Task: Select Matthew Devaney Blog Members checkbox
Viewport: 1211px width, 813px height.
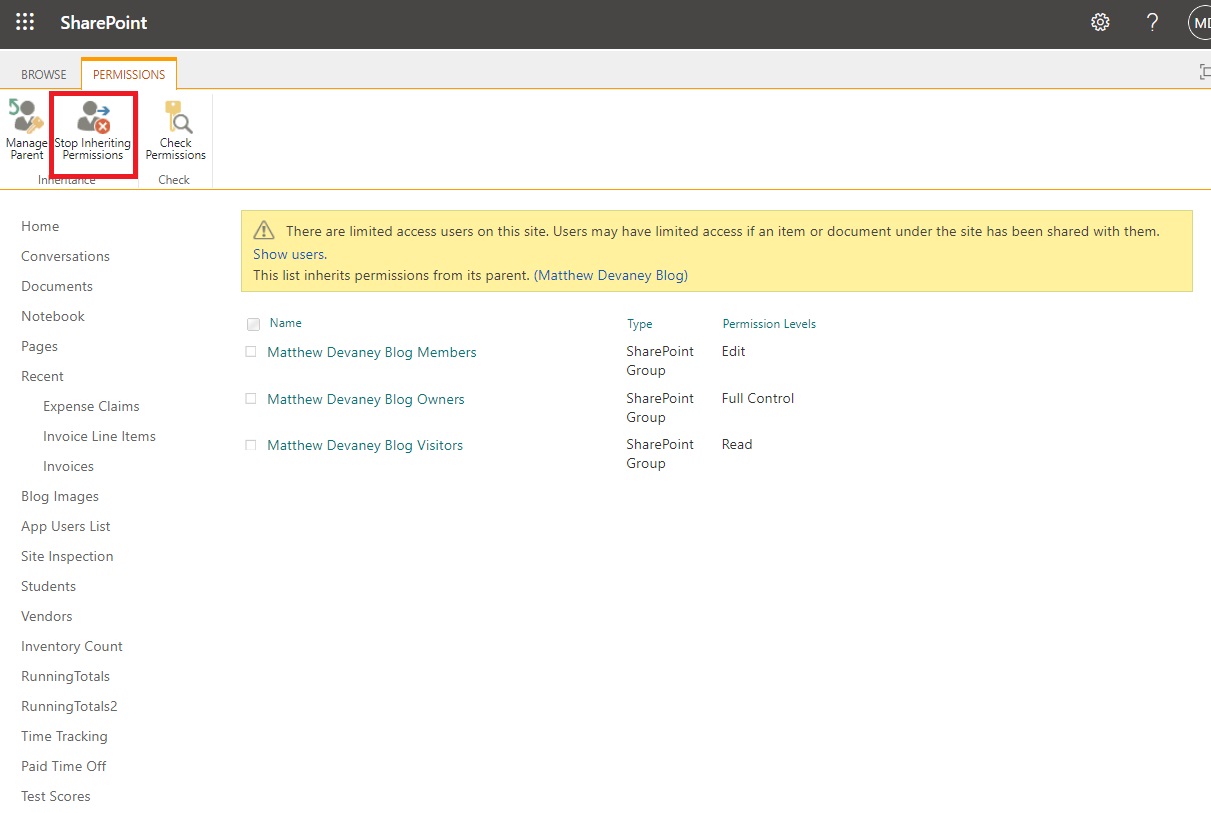Action: click(x=250, y=352)
